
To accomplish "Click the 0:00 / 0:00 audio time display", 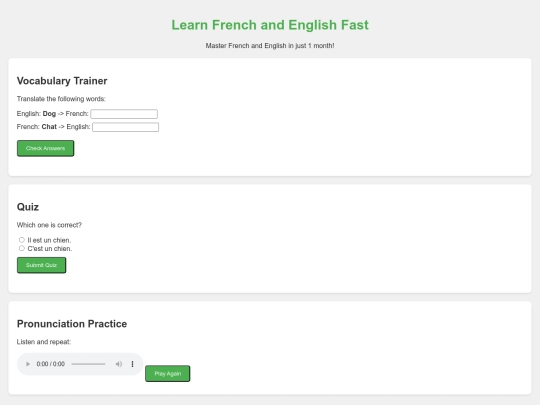I will pyautogui.click(x=51, y=364).
